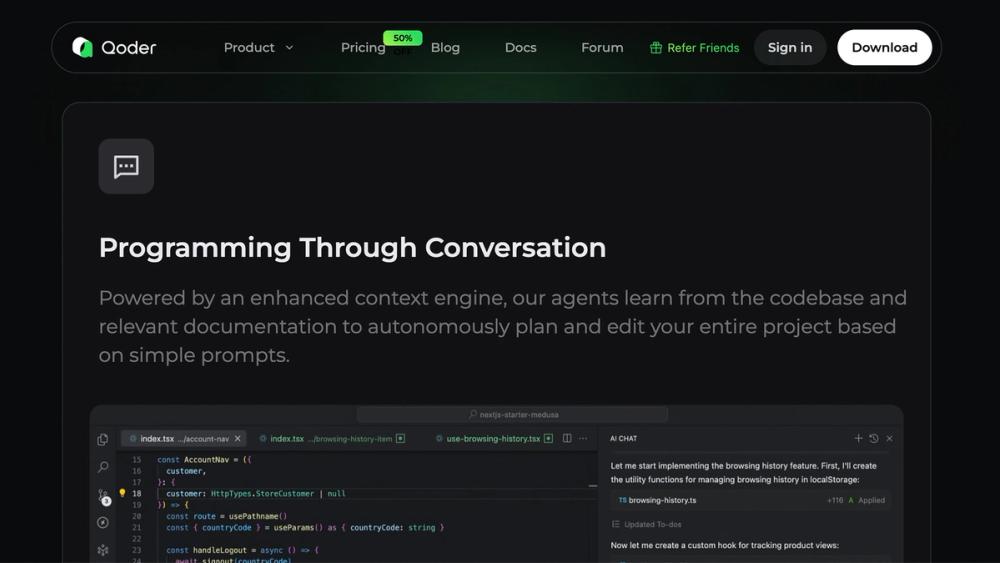1000x563 pixels.
Task: Click the Refer Friends gift icon
Action: click(656, 48)
